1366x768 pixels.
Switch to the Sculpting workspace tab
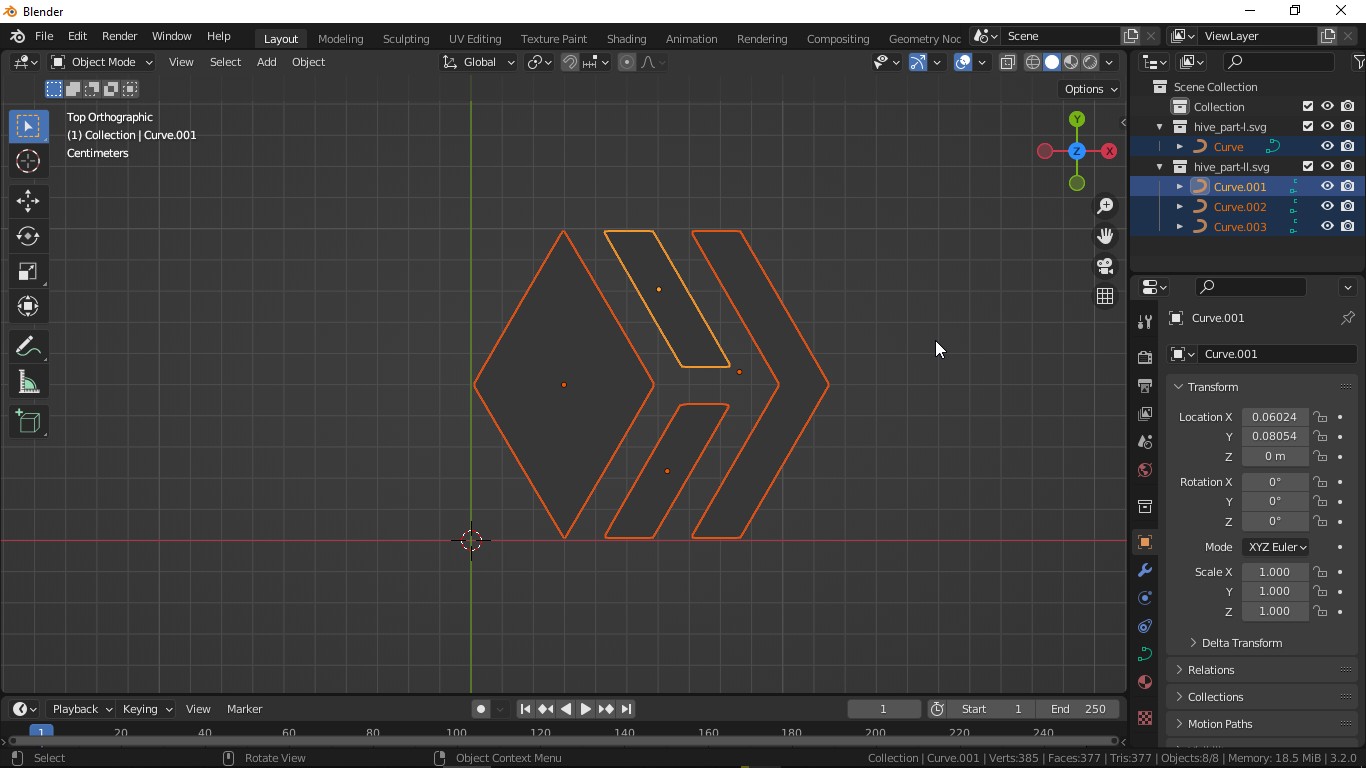(x=406, y=38)
